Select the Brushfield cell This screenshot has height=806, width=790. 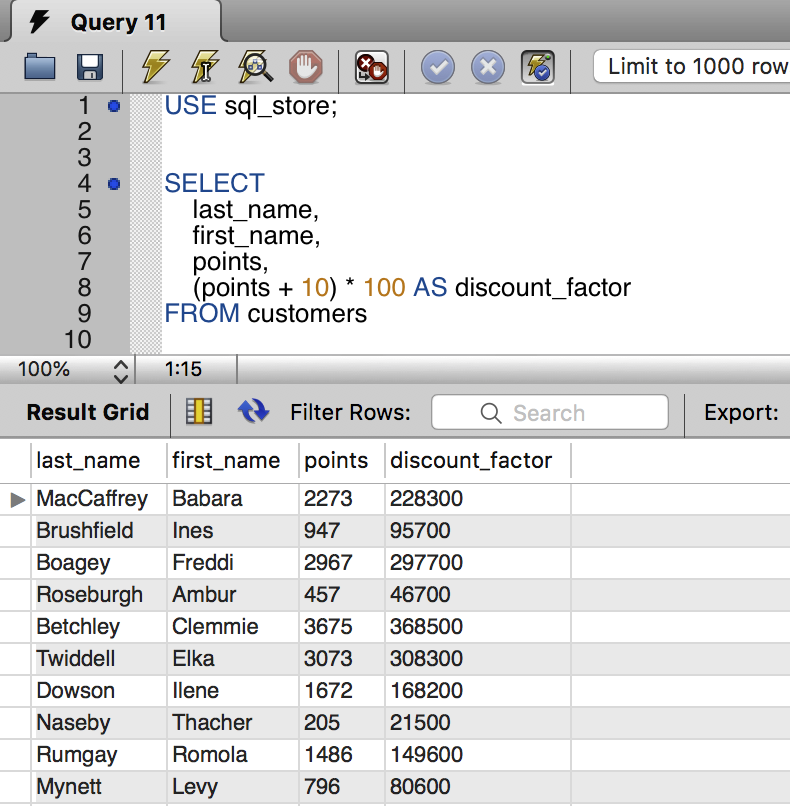(99, 530)
